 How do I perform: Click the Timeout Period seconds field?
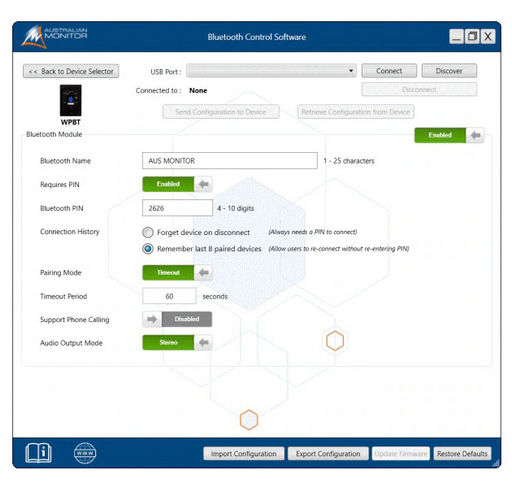tap(169, 296)
